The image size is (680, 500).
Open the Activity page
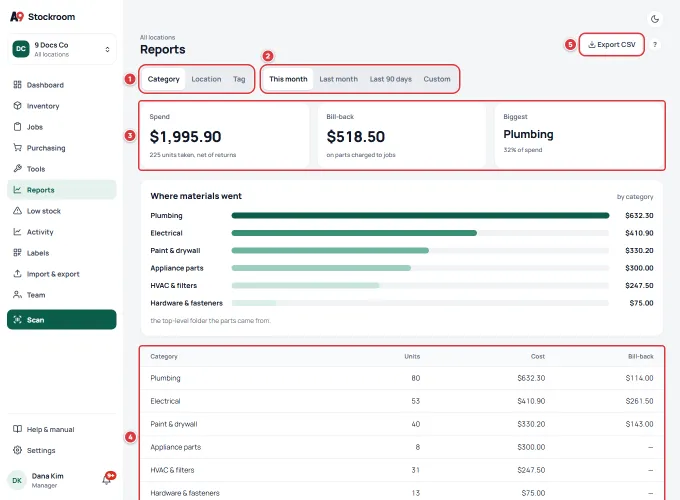coord(62,232)
